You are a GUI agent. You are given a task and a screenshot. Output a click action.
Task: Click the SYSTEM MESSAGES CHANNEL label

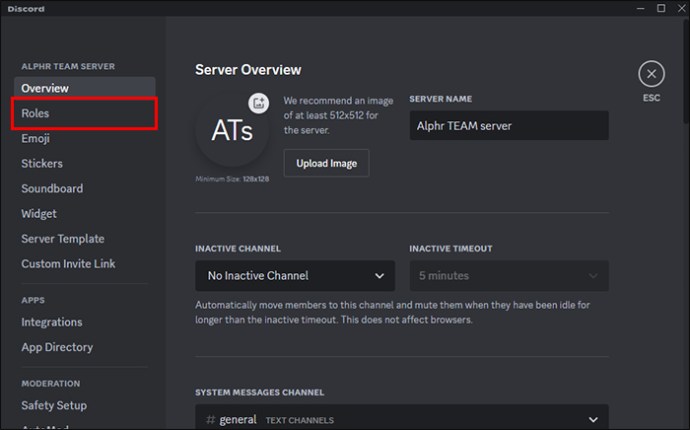(x=260, y=393)
